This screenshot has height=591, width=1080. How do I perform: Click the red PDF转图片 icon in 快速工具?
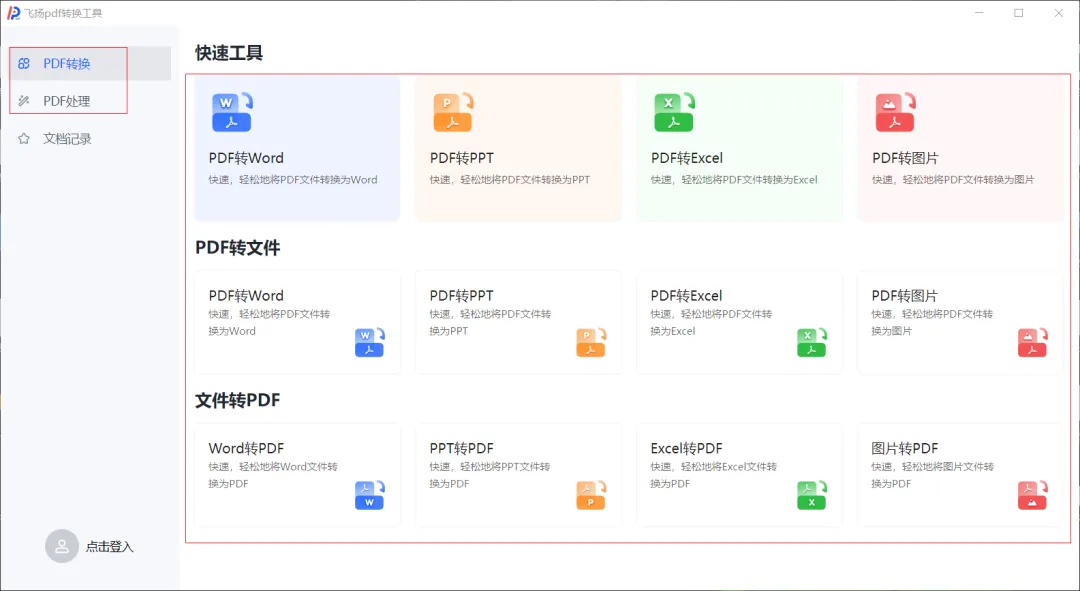coord(895,113)
